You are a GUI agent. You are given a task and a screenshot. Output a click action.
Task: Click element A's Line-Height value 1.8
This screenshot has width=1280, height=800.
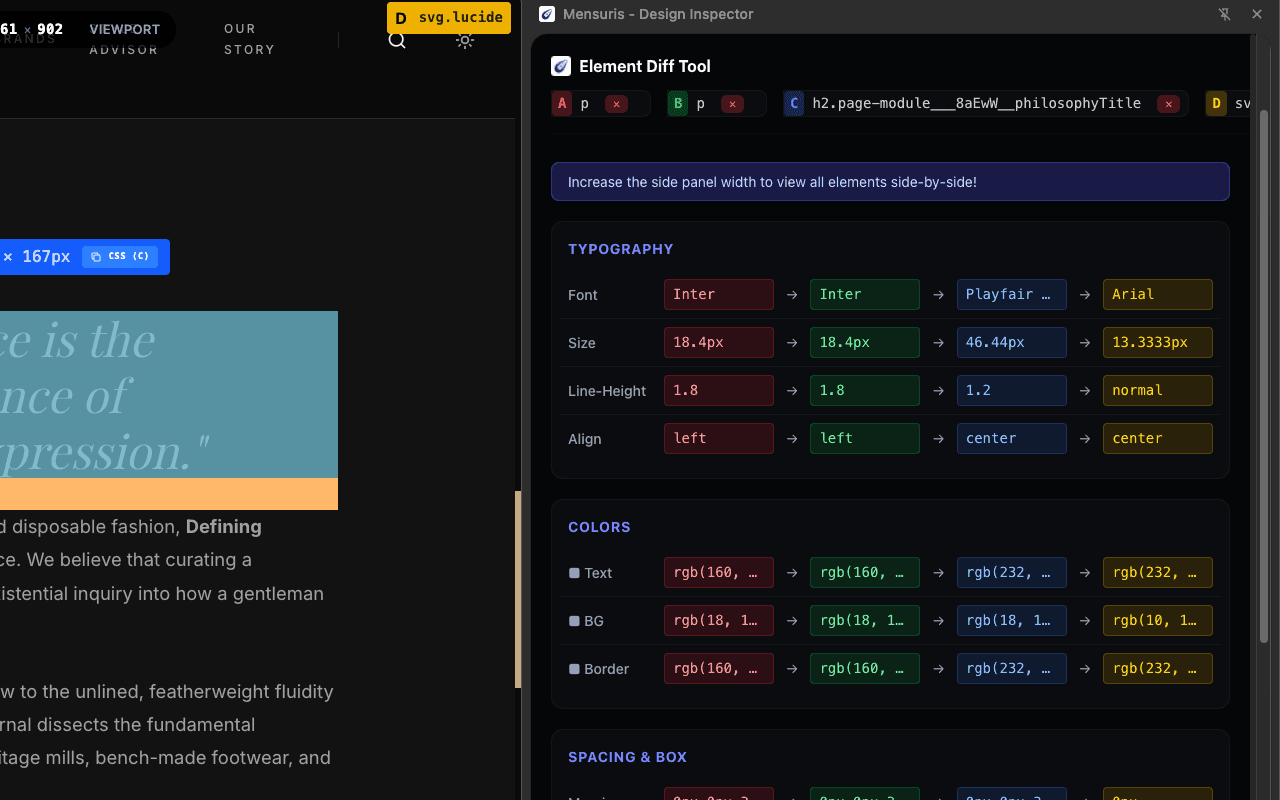(719, 390)
